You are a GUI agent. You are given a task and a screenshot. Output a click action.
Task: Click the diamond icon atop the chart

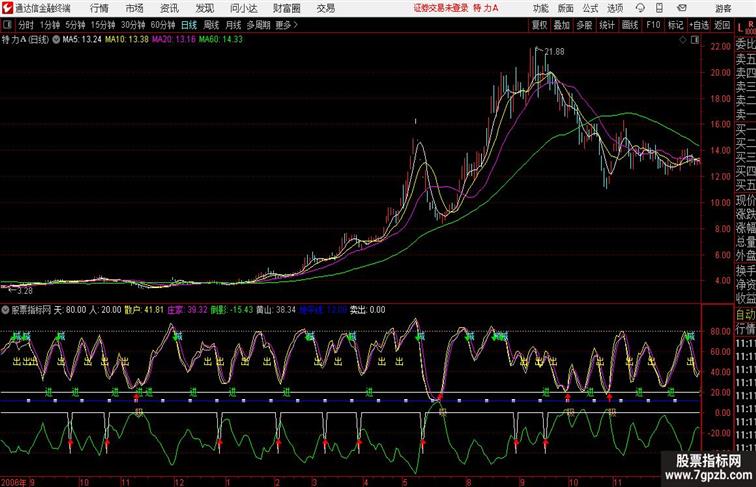click(683, 40)
